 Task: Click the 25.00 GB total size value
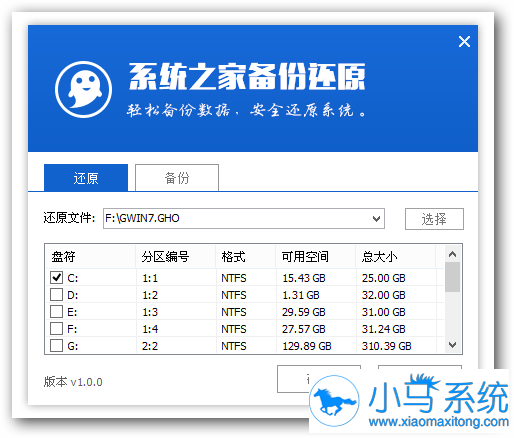(384, 278)
